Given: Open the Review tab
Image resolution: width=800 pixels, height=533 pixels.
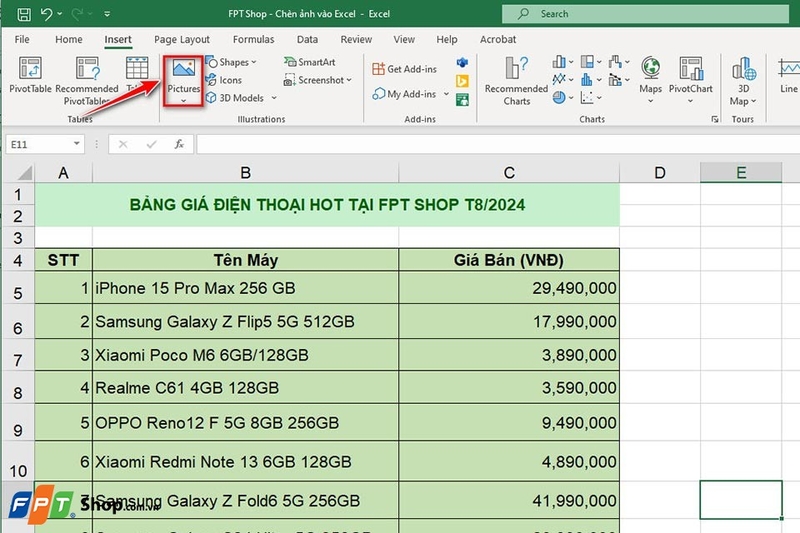Looking at the screenshot, I should click(x=356, y=39).
